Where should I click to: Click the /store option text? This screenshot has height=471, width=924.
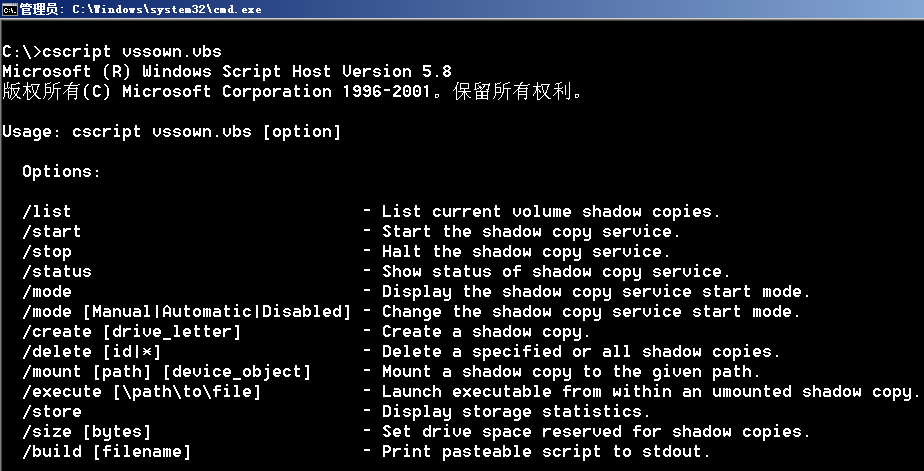pyautogui.click(x=52, y=411)
